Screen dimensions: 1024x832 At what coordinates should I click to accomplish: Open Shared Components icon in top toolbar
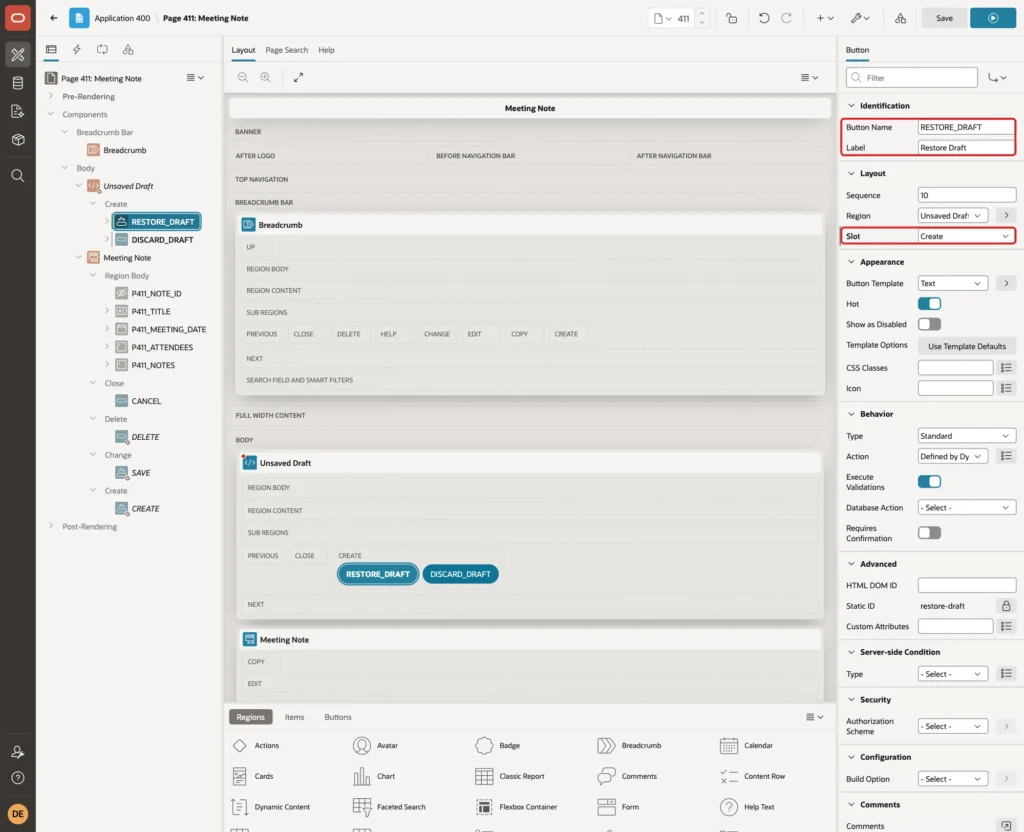coord(901,18)
